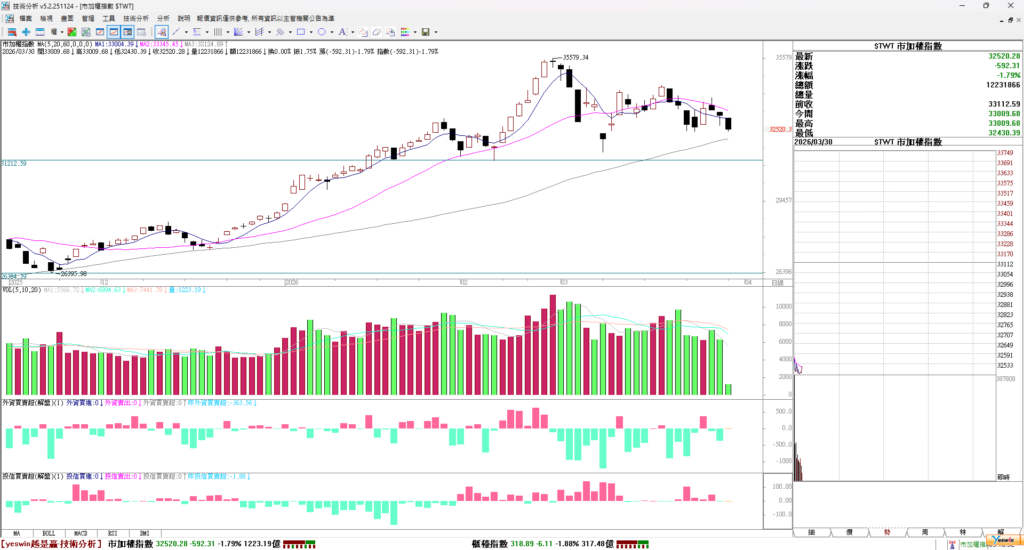1024x550 pixels.
Task: Click the 日線 period label
Action: point(777,284)
